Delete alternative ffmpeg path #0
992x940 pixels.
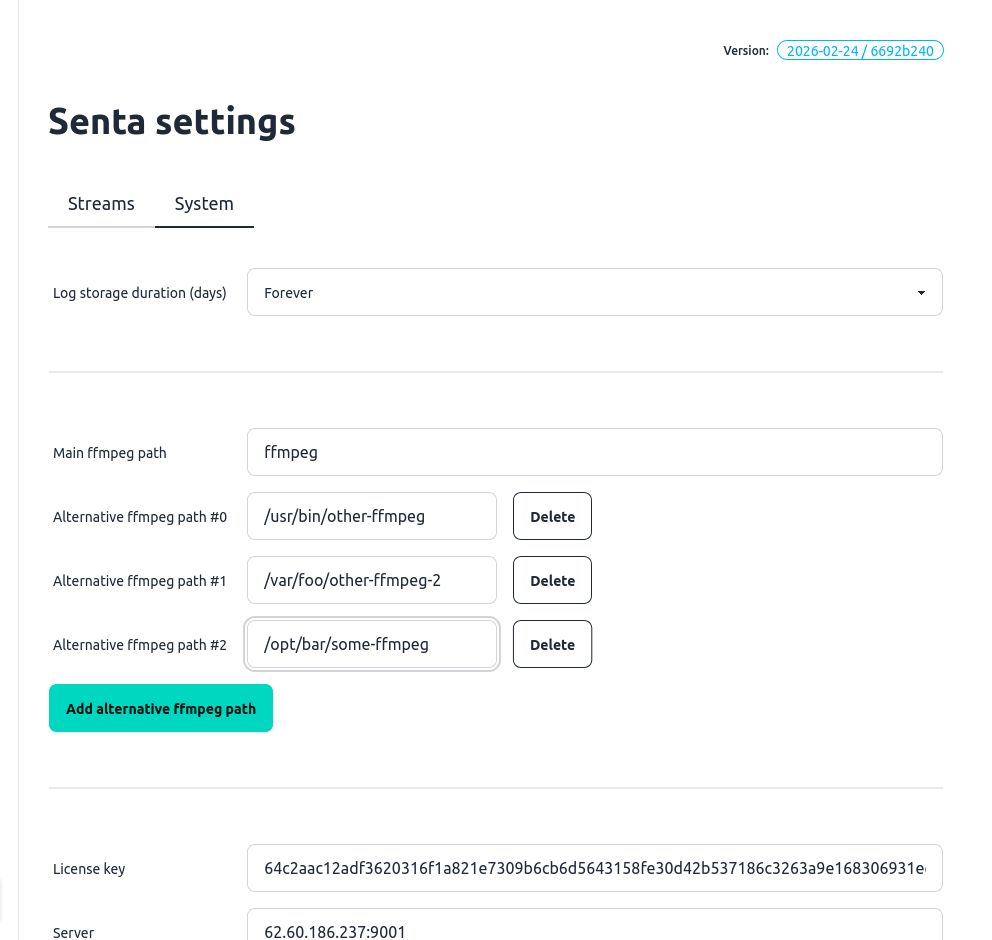tap(552, 517)
